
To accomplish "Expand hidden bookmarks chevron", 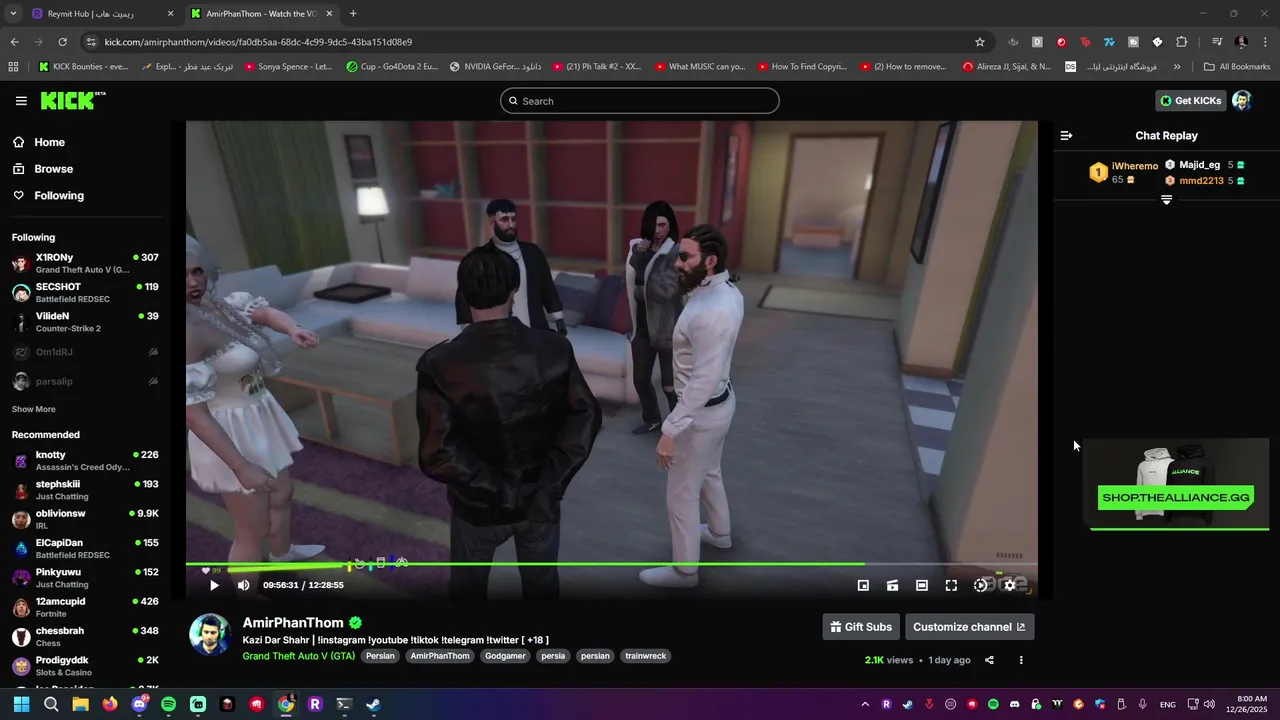I will (1177, 67).
